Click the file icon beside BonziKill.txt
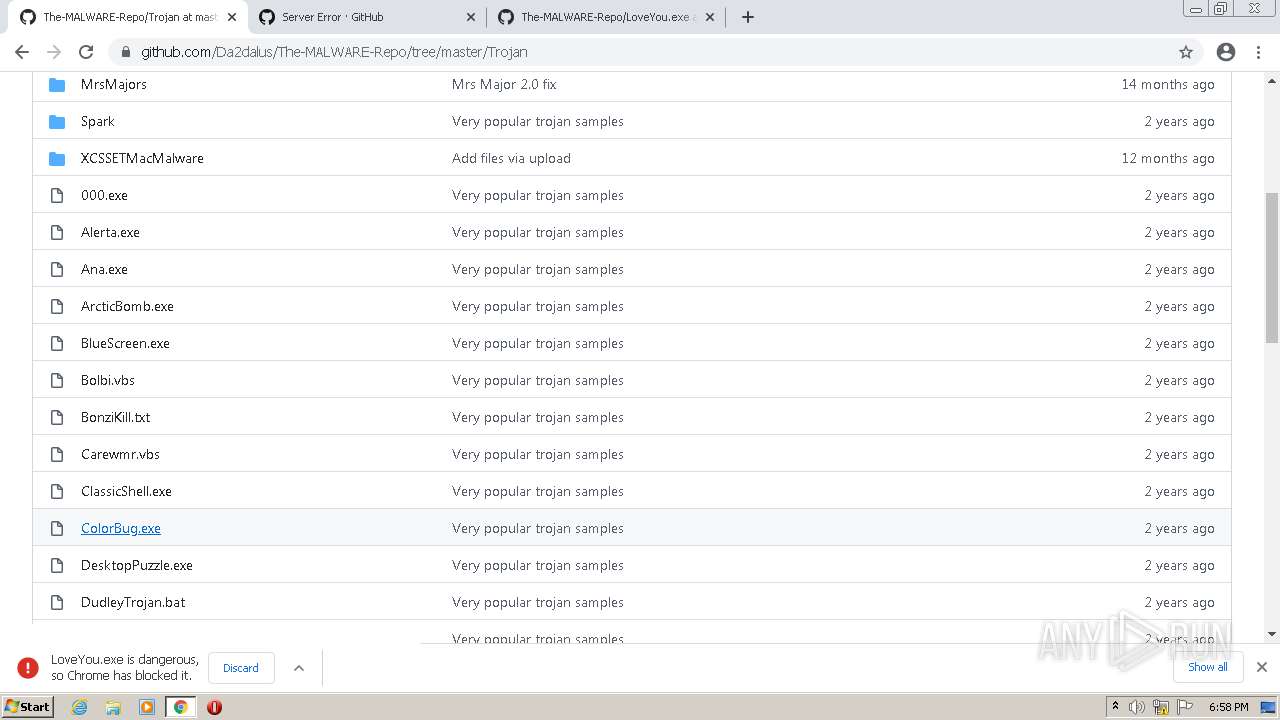The image size is (1280, 720). click(57, 417)
